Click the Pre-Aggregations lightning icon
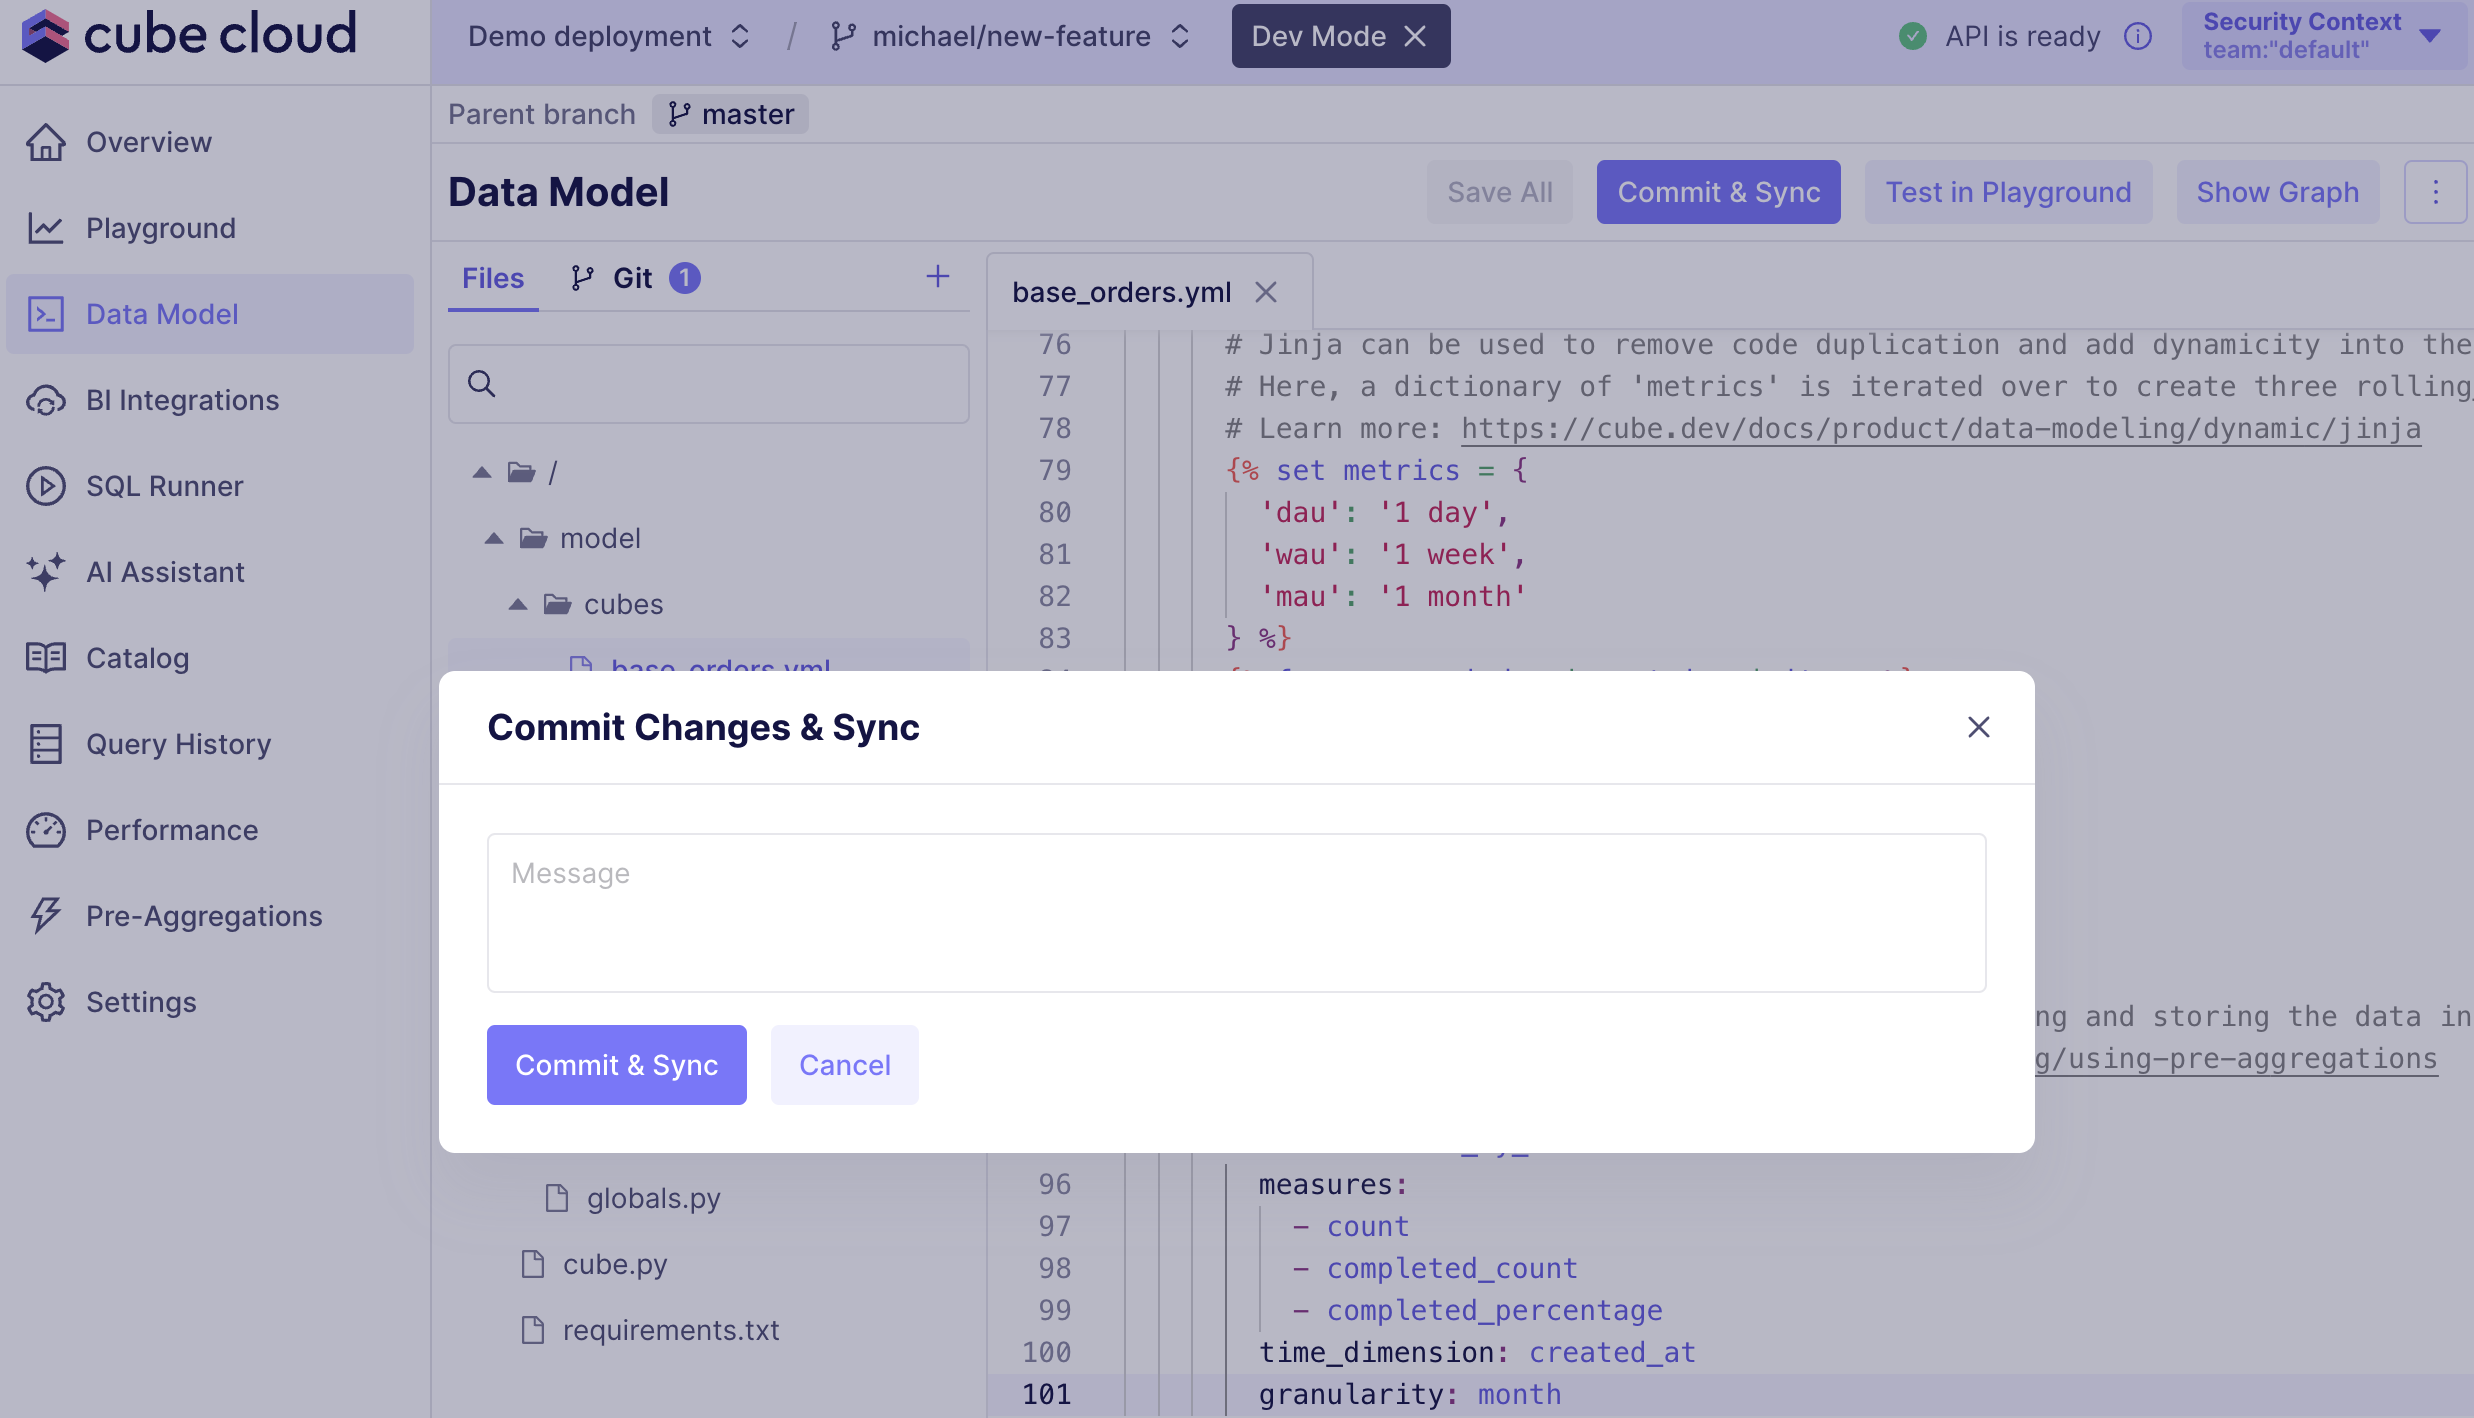This screenshot has width=2474, height=1418. [x=45, y=916]
